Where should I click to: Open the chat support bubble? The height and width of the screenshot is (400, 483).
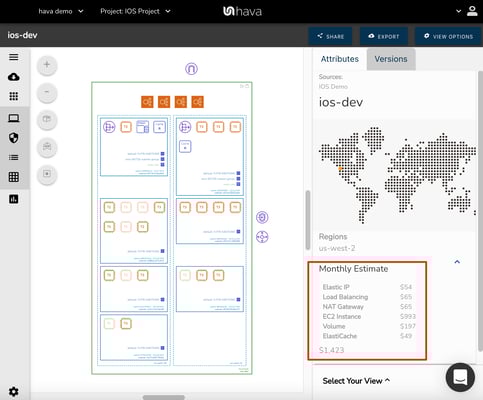click(x=460, y=377)
